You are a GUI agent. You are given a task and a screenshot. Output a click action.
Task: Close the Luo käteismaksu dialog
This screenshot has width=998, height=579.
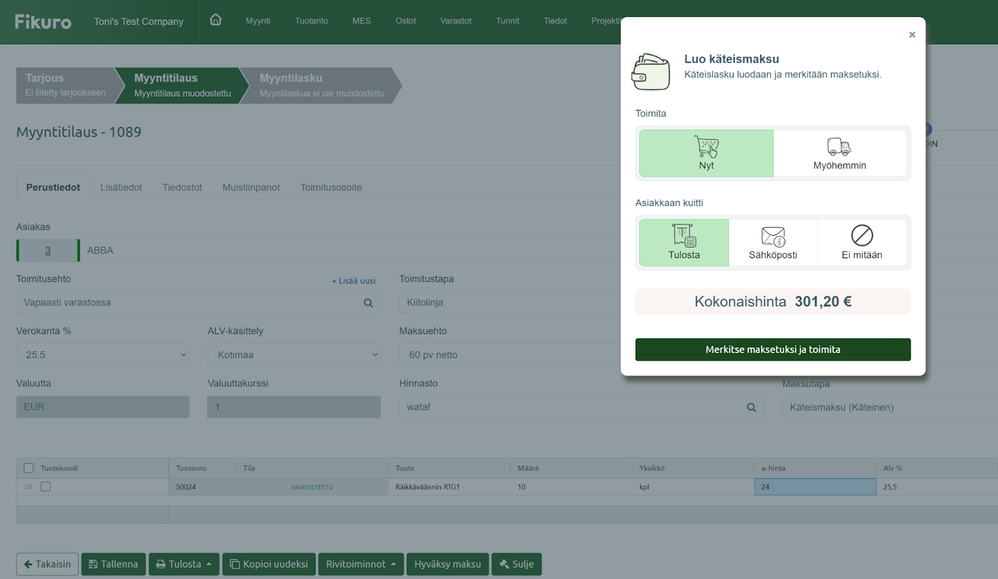tap(912, 34)
